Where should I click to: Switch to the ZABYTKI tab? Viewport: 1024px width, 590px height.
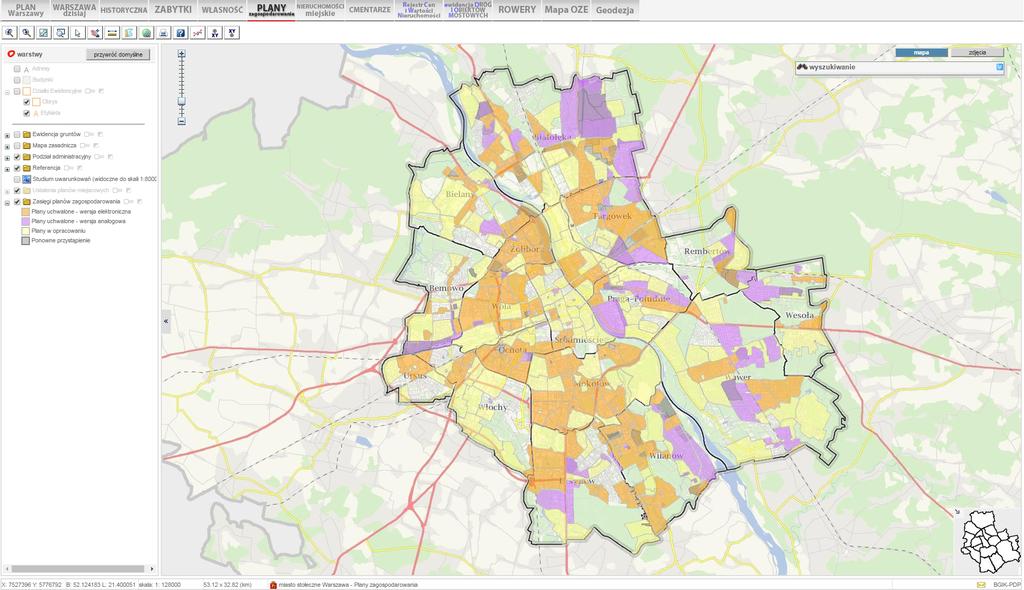(x=173, y=10)
